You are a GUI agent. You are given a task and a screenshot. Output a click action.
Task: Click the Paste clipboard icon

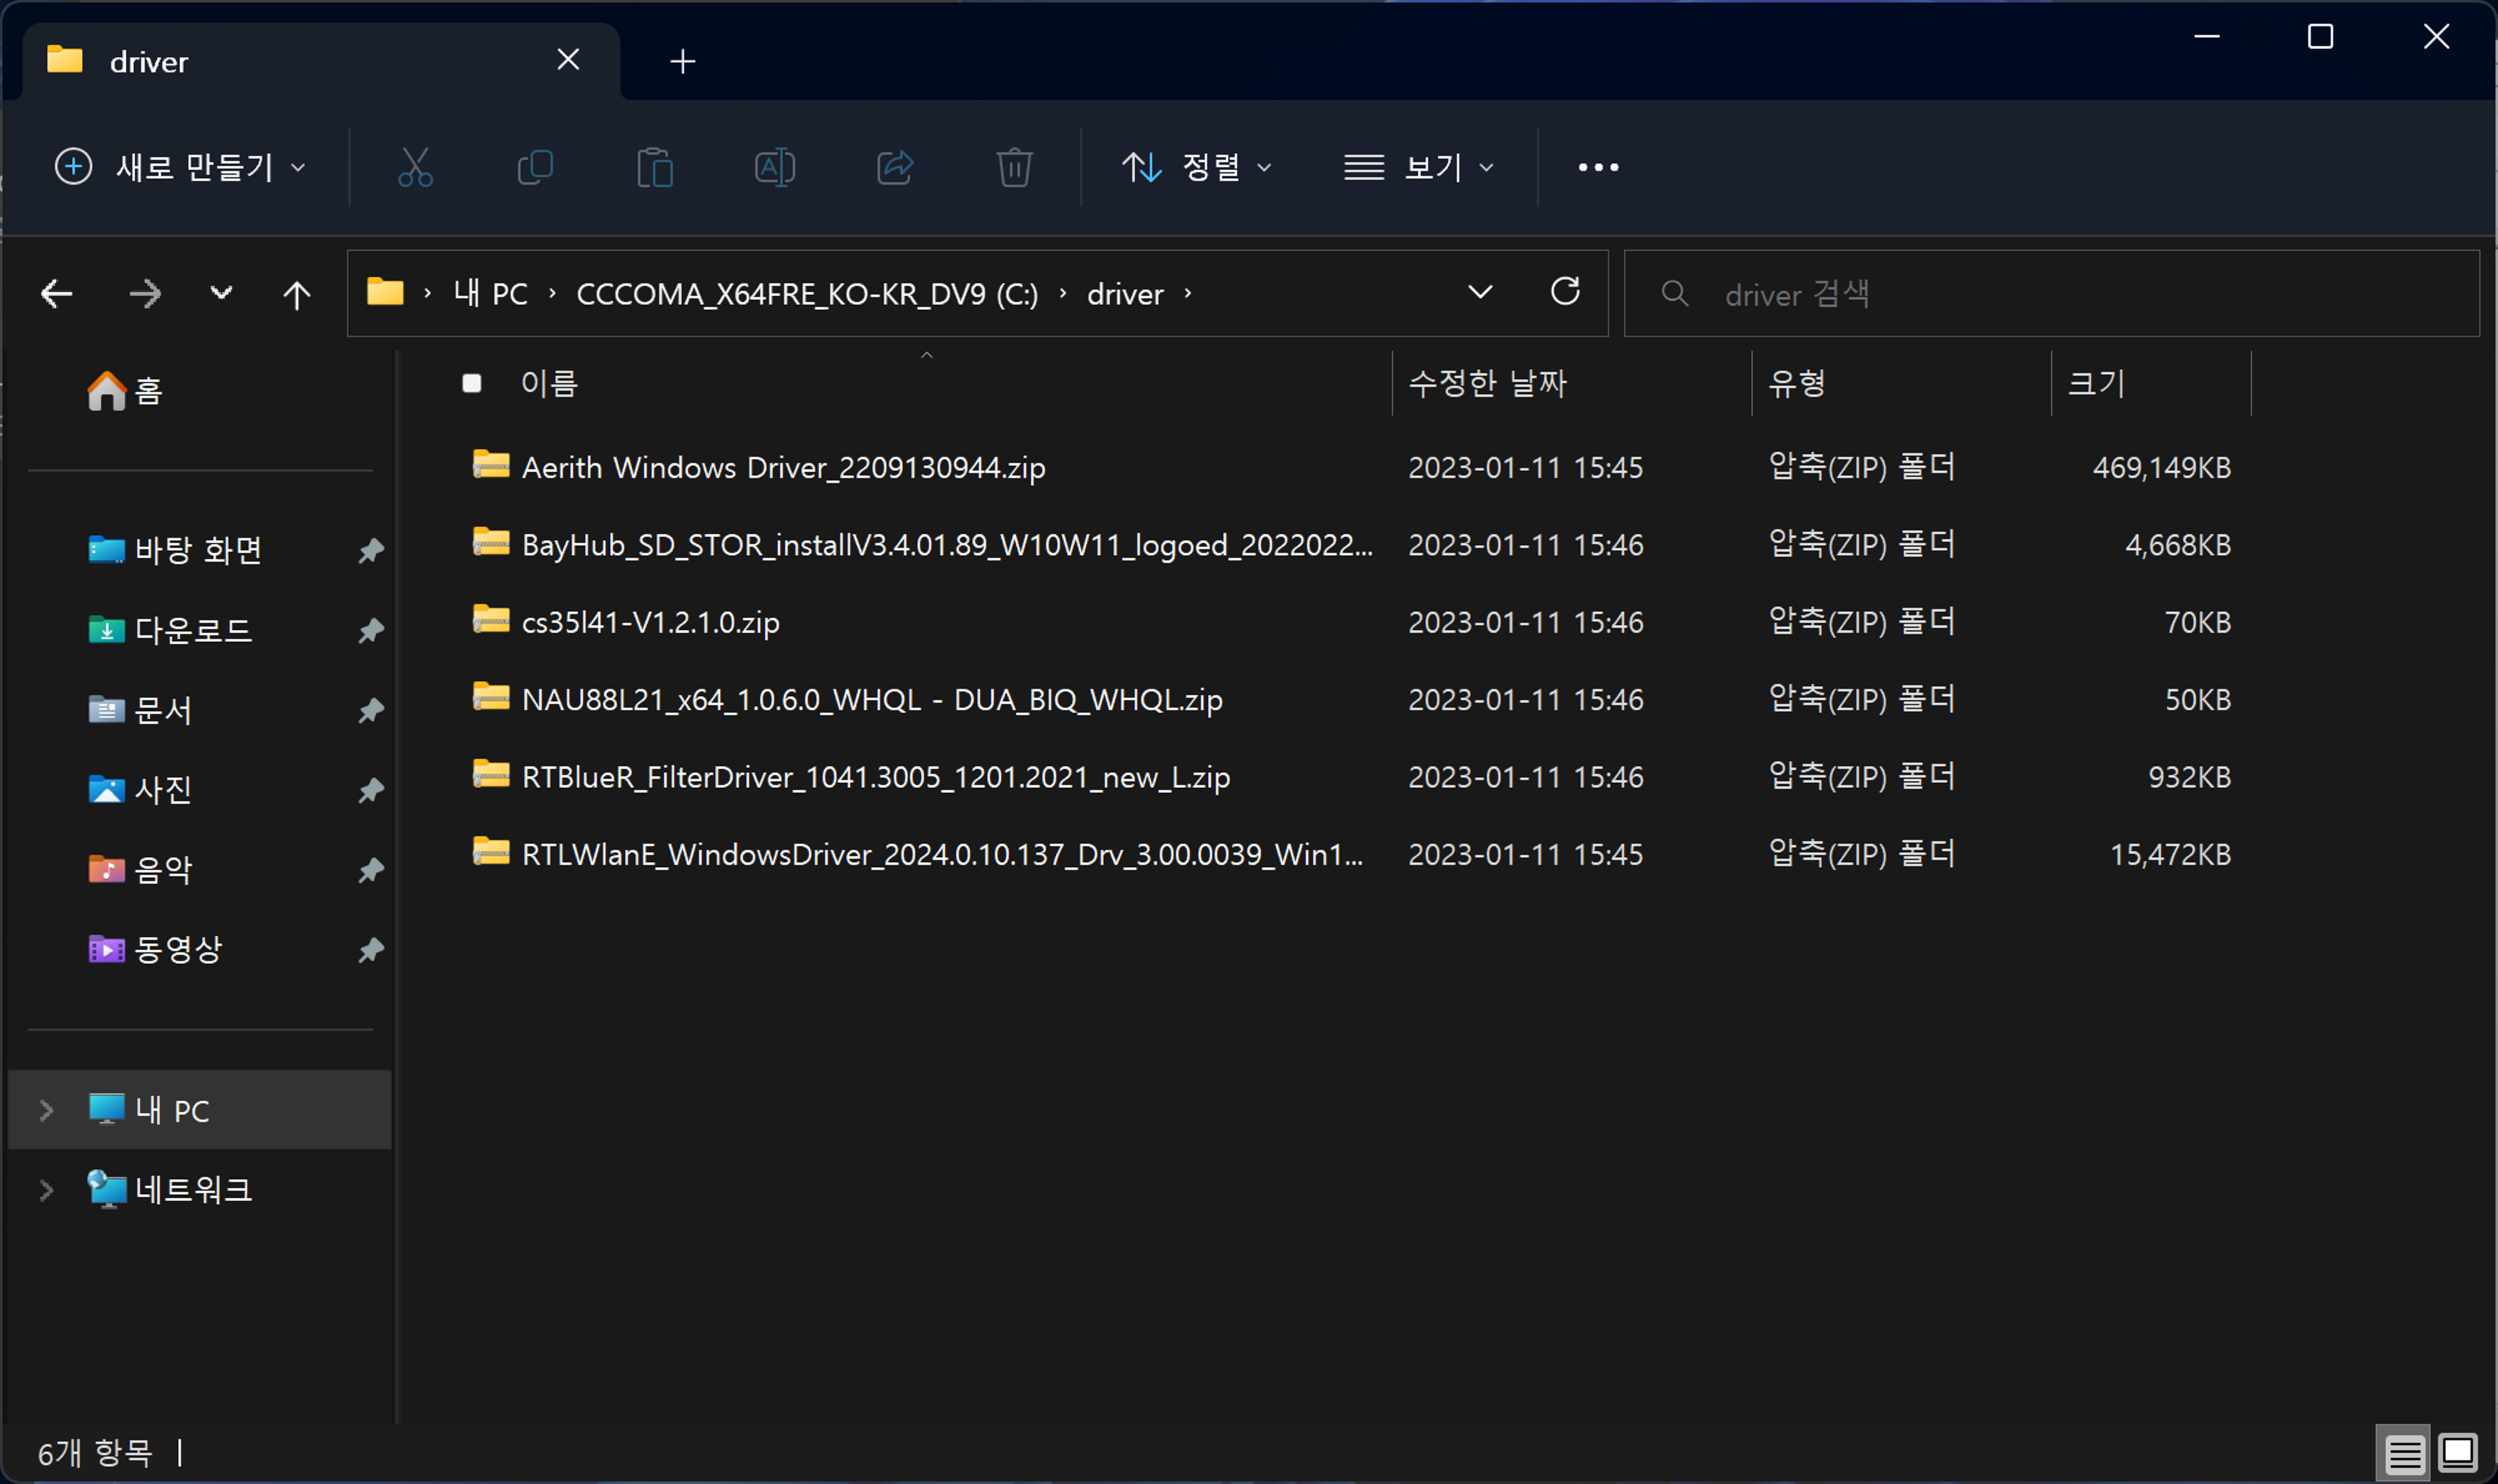[655, 167]
